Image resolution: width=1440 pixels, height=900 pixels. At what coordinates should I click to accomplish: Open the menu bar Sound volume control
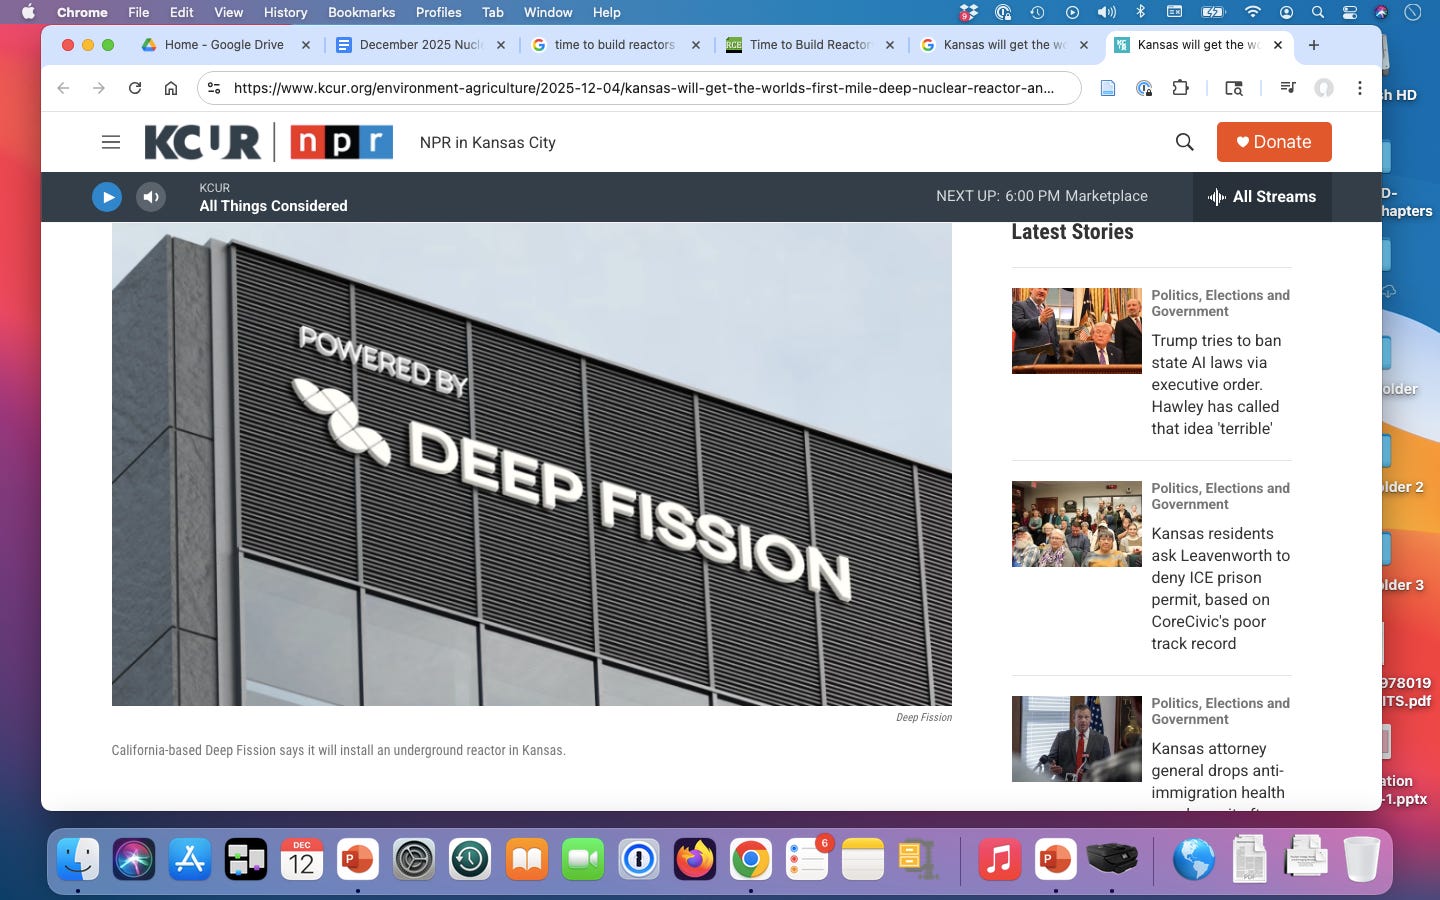tap(1106, 12)
